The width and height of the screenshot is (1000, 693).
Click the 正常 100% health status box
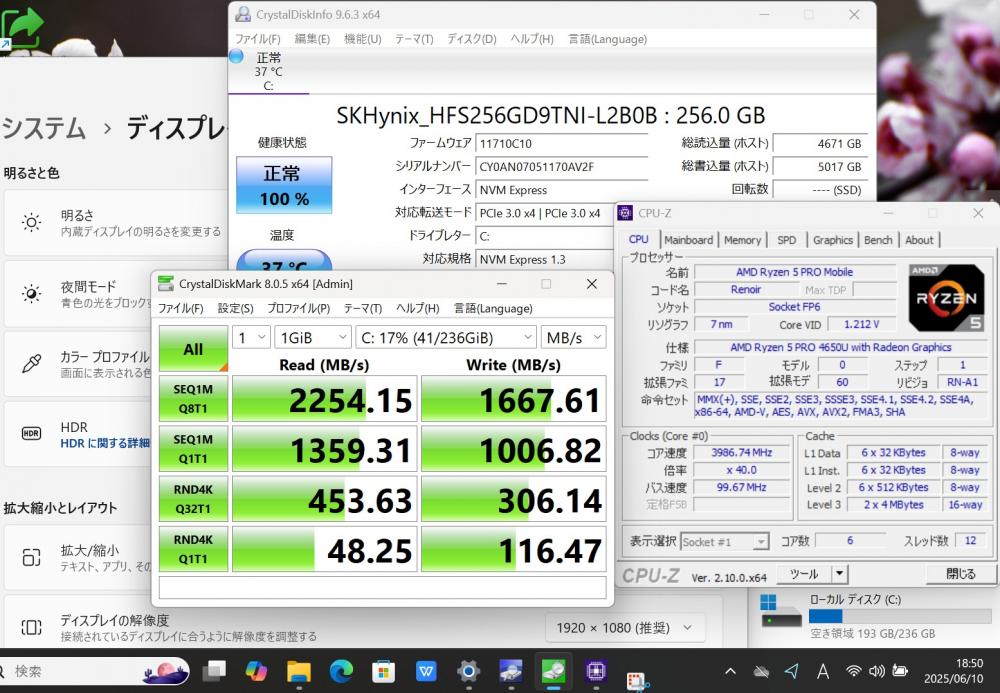pos(284,186)
